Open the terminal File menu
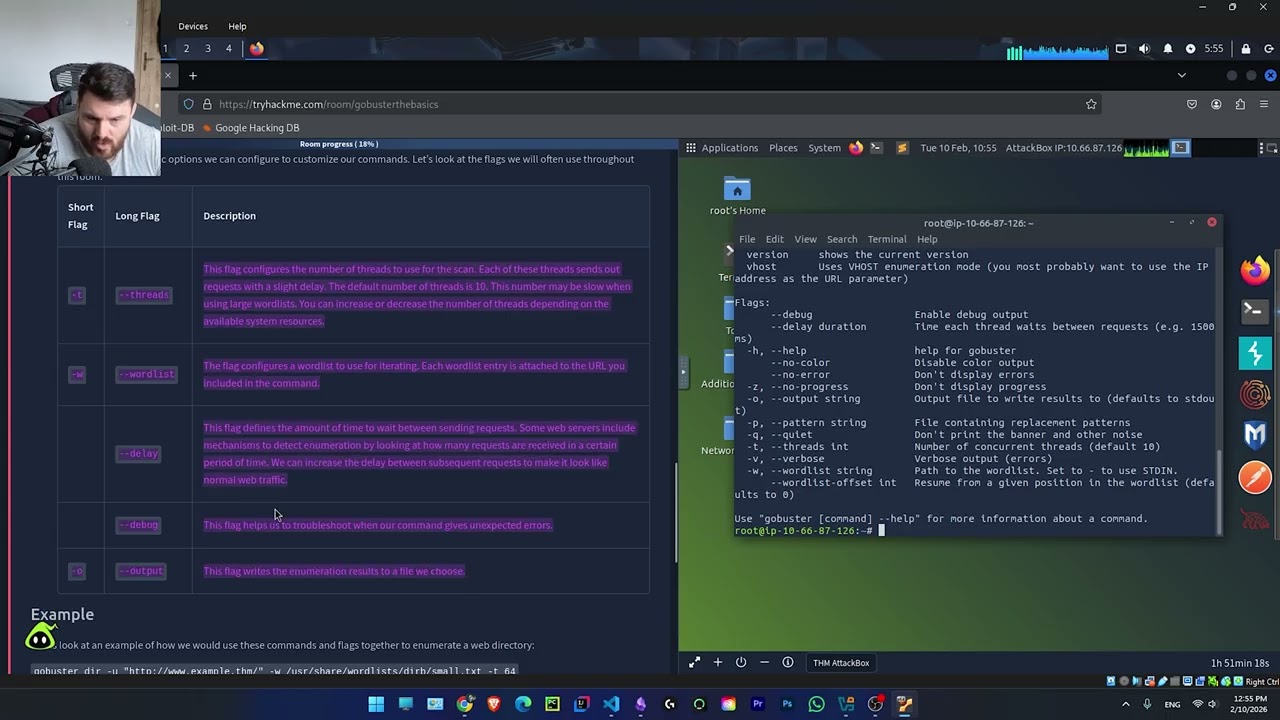The image size is (1280, 720). tap(747, 239)
